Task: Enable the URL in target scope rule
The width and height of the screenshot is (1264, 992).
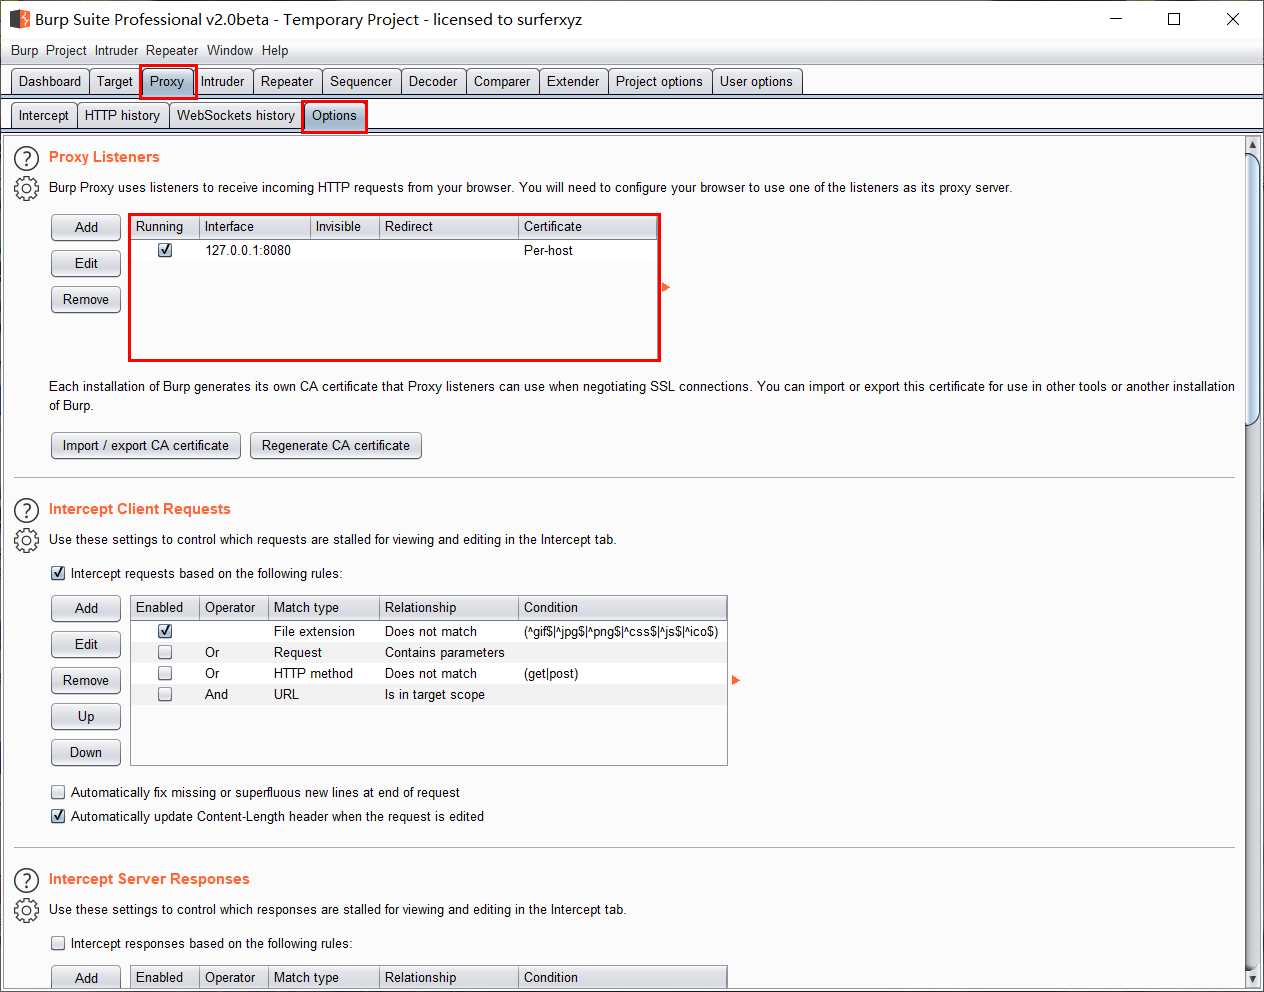Action: click(x=165, y=694)
